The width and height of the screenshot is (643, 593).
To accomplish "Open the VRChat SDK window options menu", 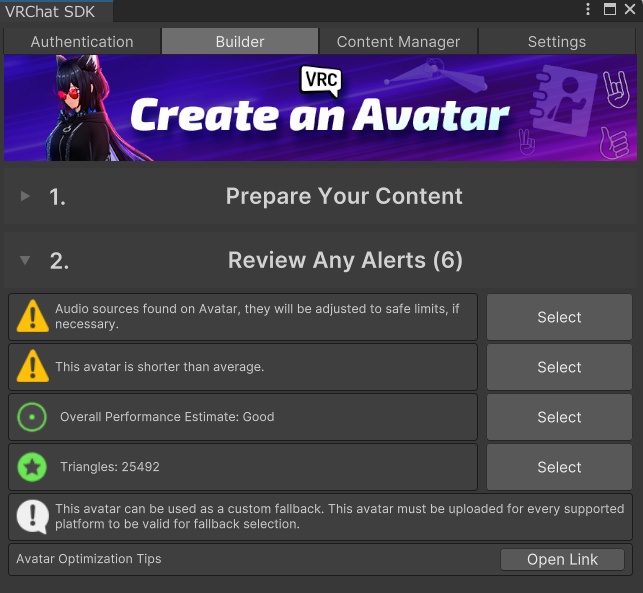I will pos(588,9).
